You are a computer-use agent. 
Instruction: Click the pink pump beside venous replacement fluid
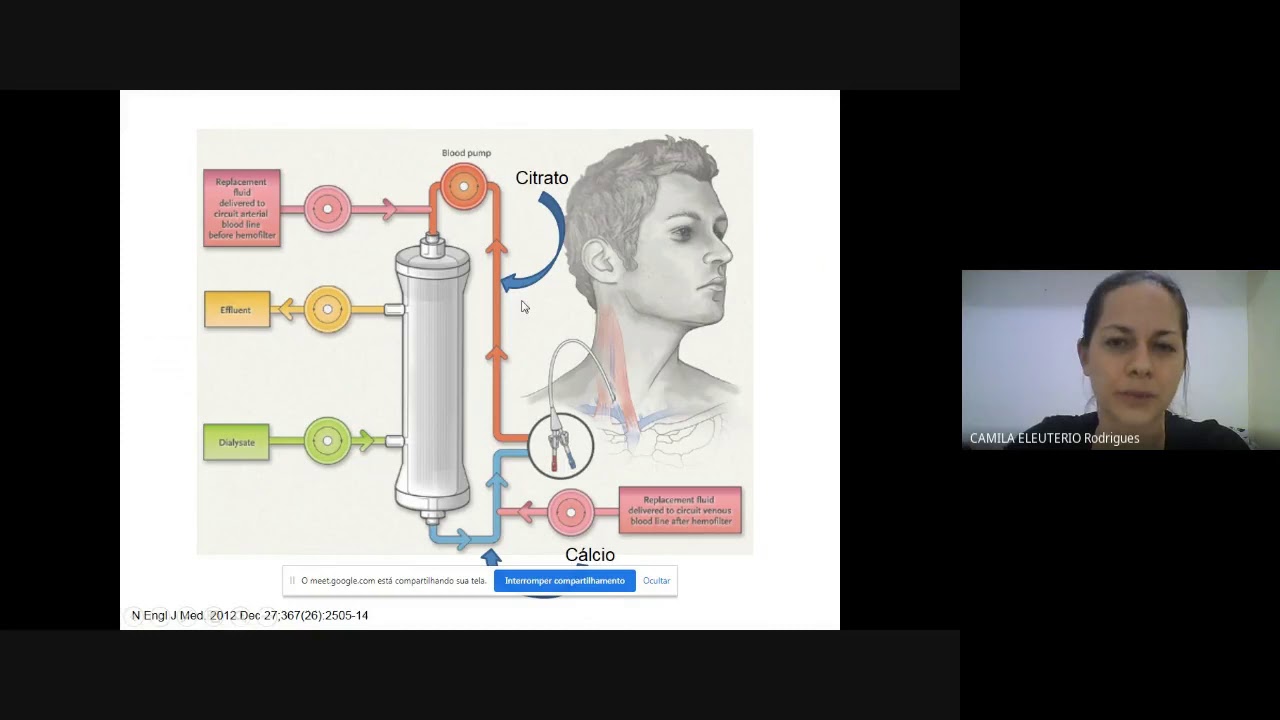[570, 512]
